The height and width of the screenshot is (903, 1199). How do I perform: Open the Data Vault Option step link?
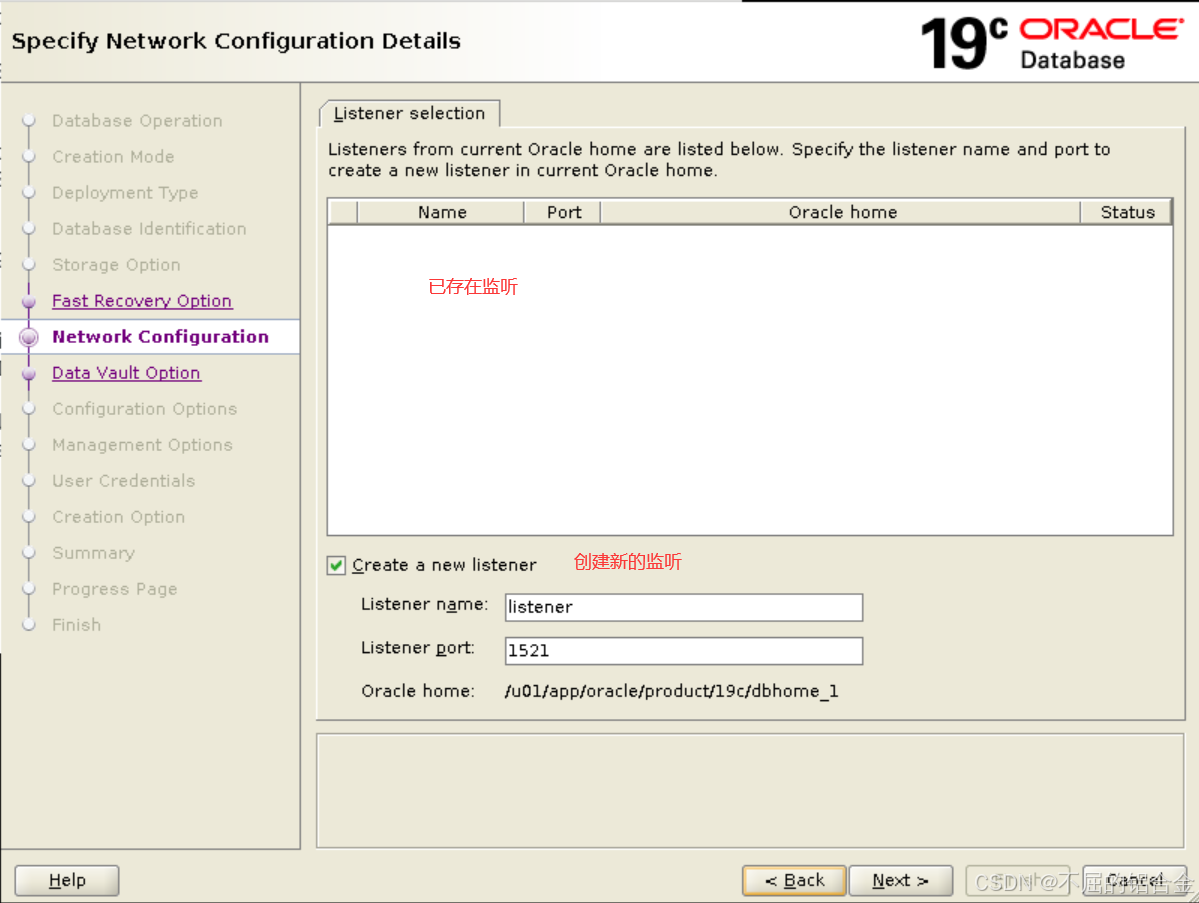pos(126,373)
